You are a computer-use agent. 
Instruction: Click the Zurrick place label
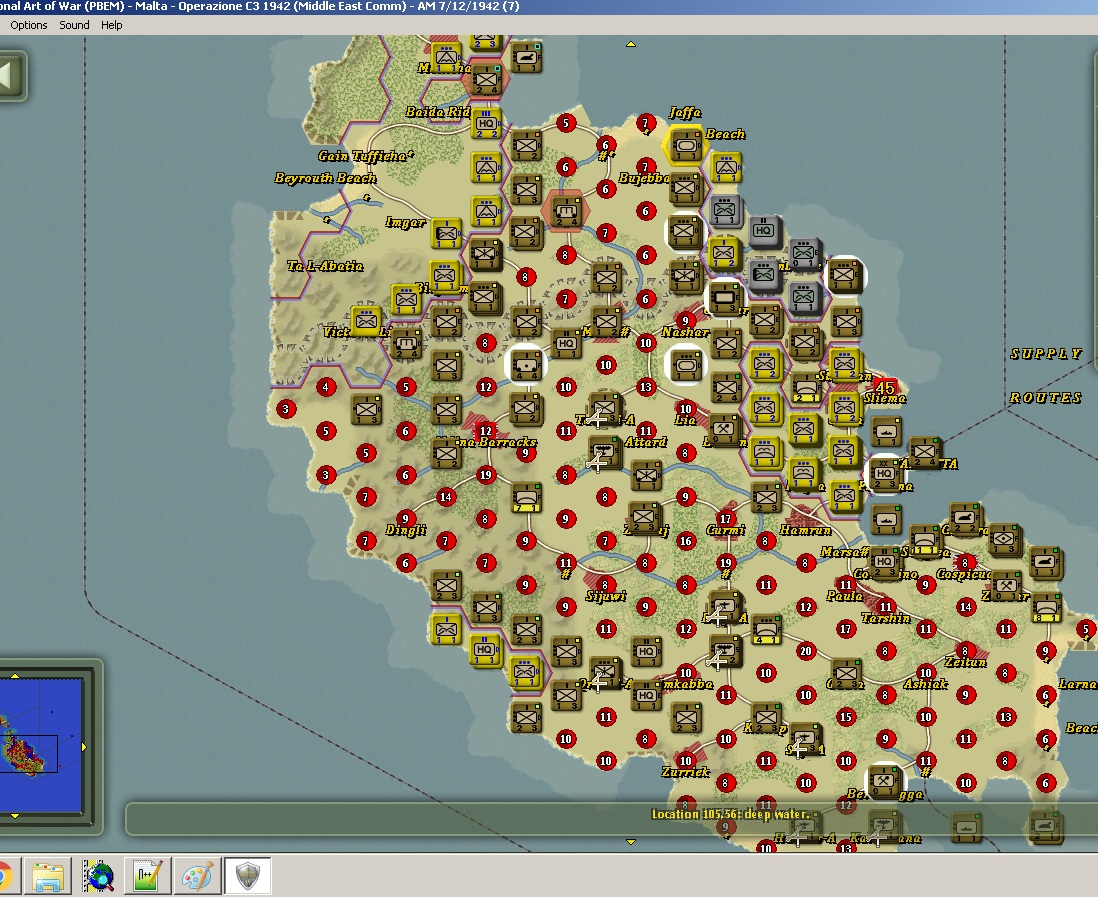pyautogui.click(x=686, y=772)
